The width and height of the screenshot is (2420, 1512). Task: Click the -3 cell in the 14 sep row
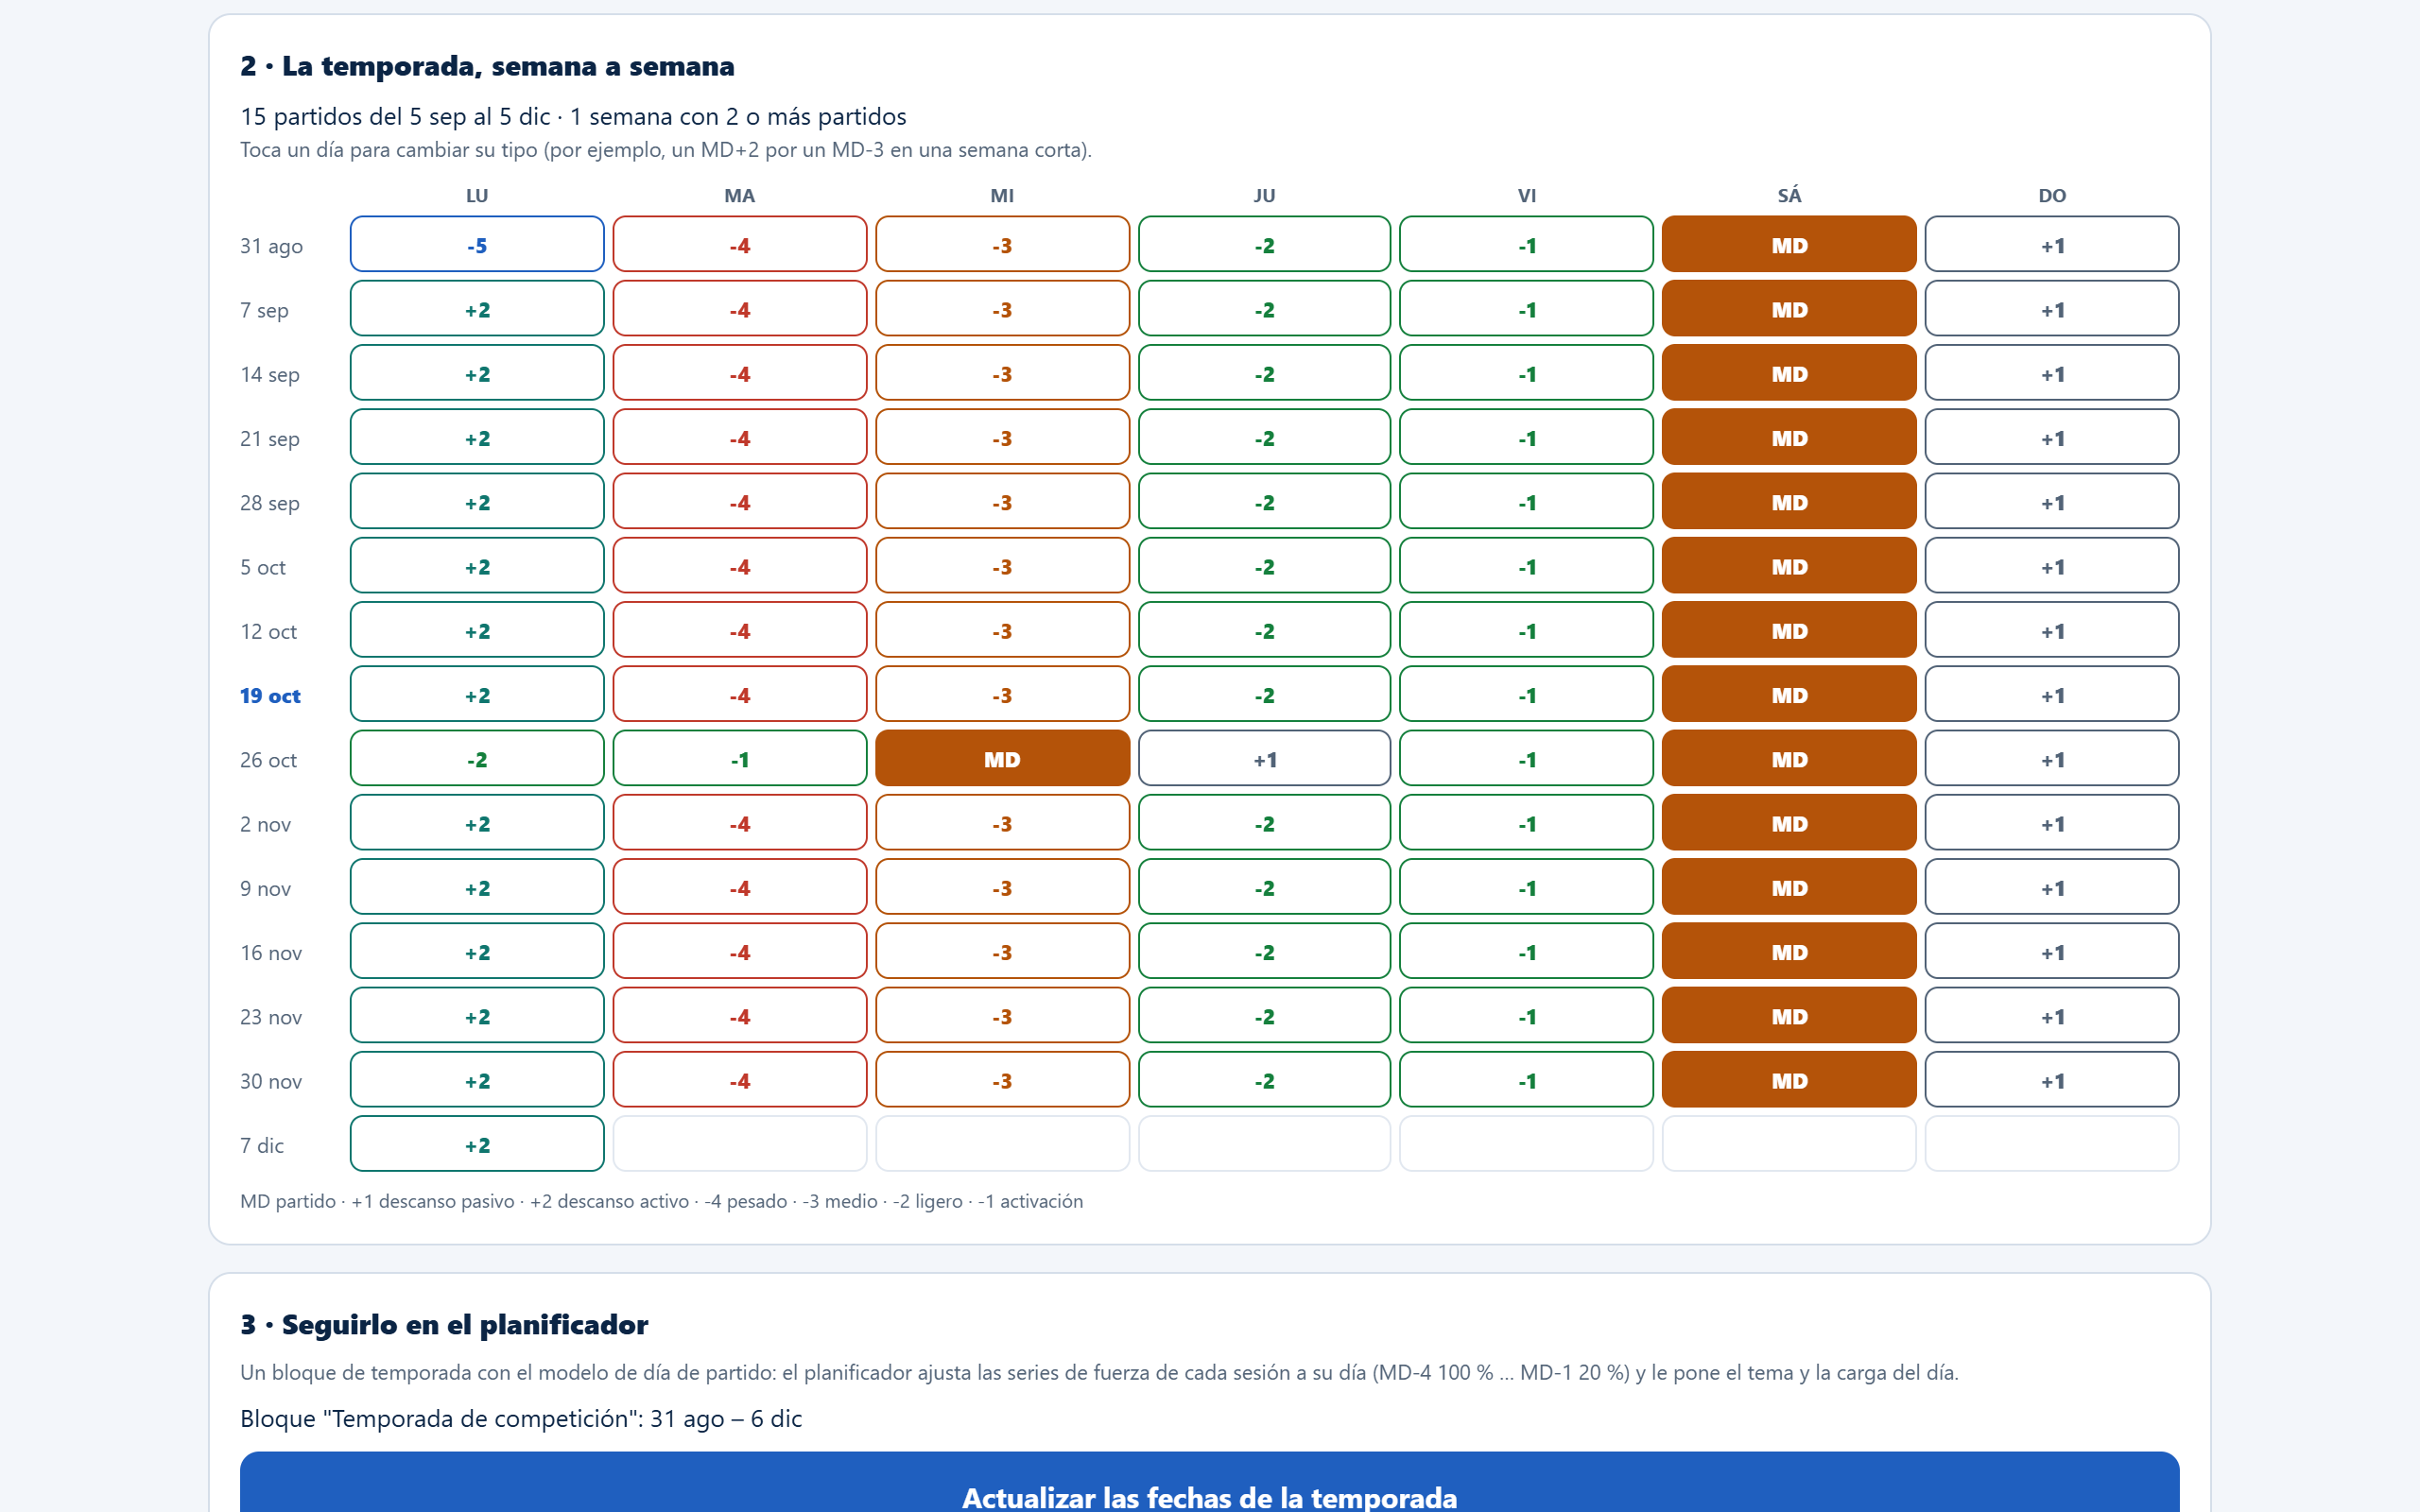tap(1002, 373)
